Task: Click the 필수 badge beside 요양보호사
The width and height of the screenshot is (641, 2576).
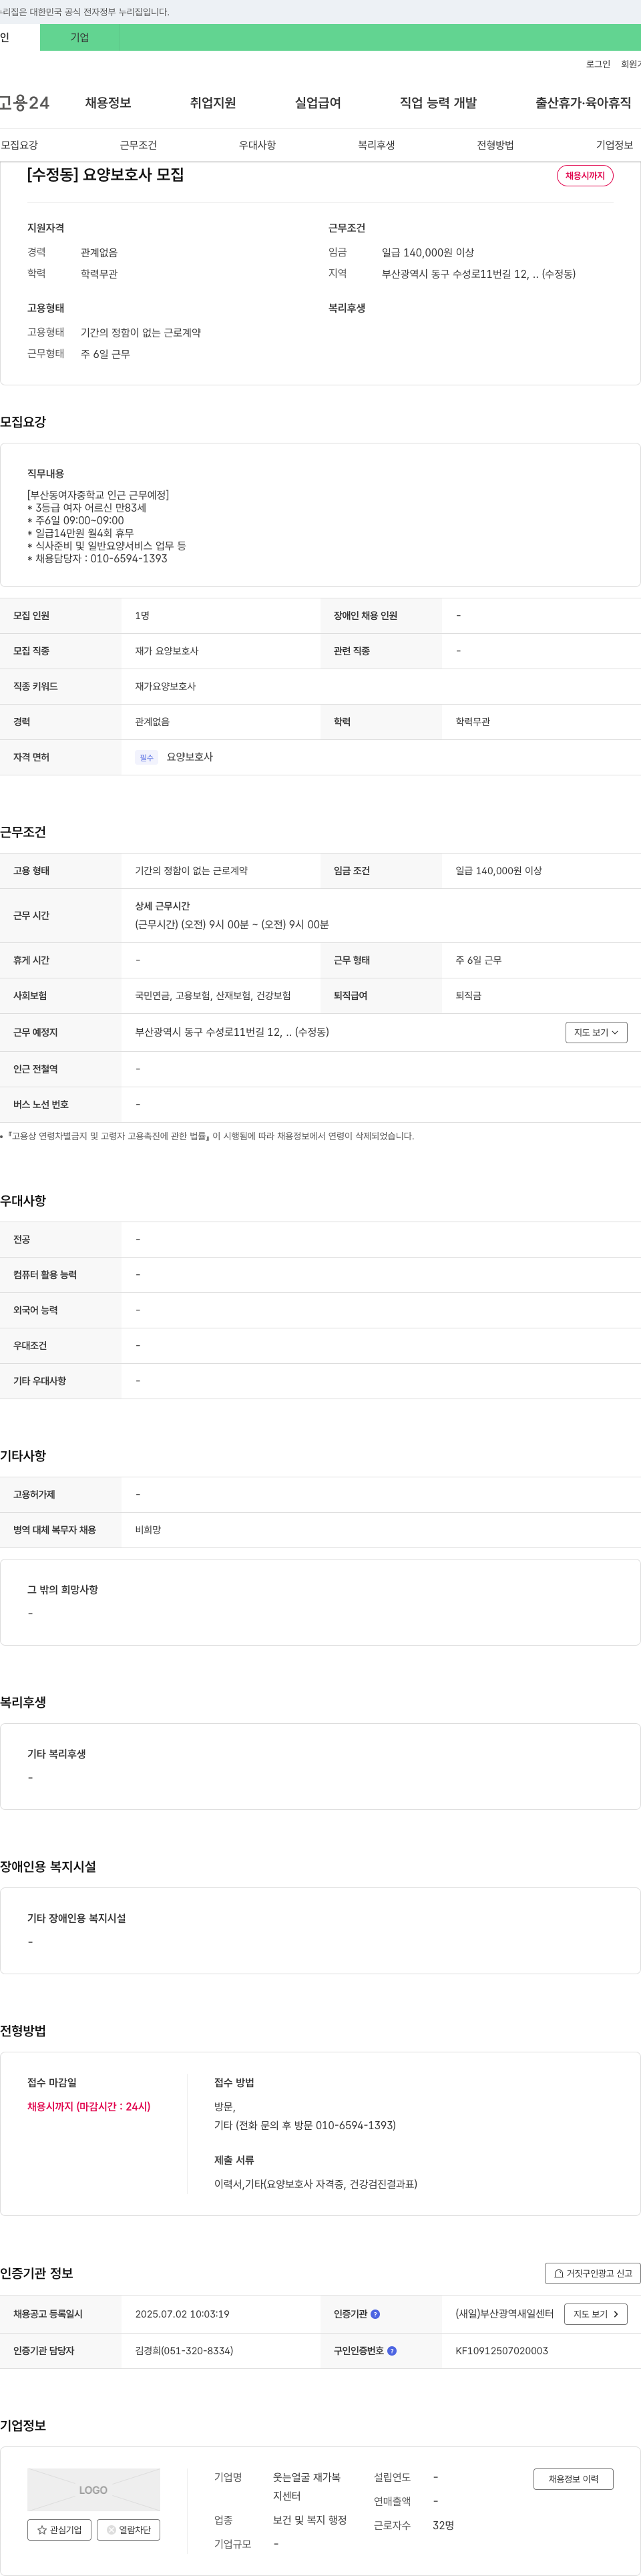Action: (147, 758)
